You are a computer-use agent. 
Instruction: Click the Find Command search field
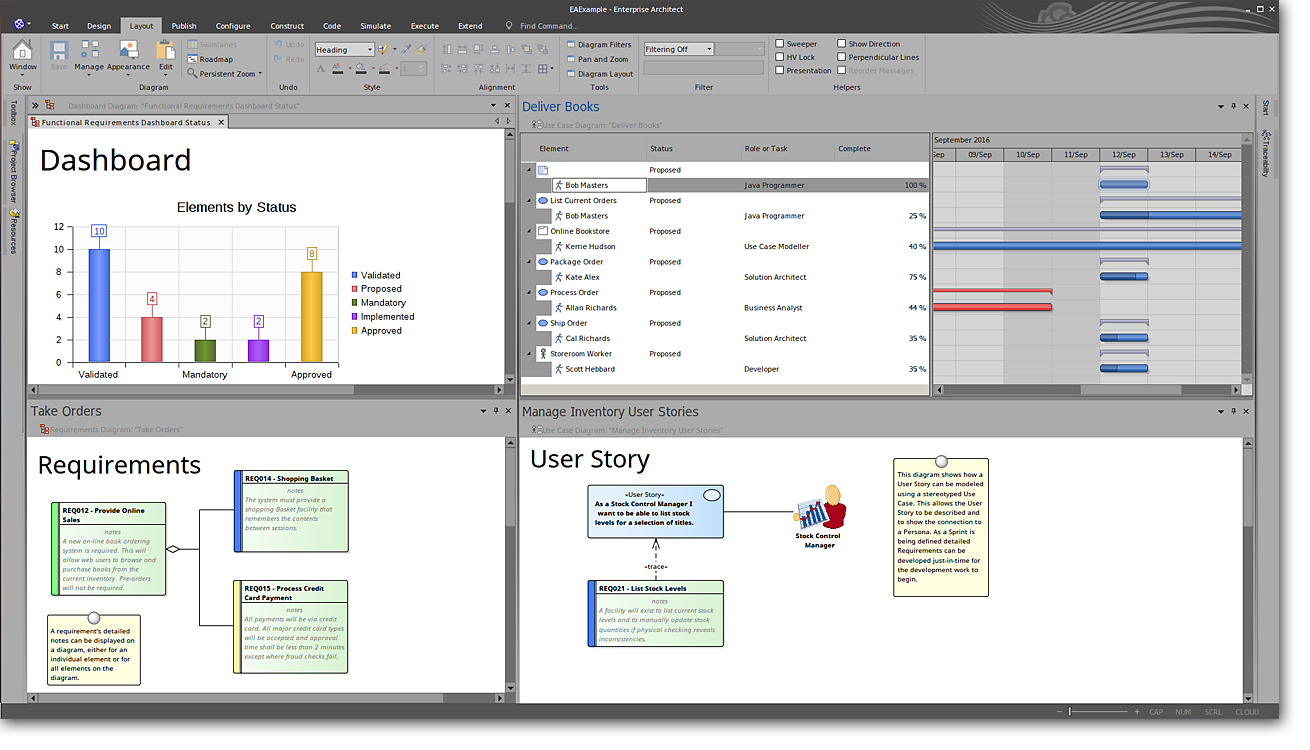(549, 26)
